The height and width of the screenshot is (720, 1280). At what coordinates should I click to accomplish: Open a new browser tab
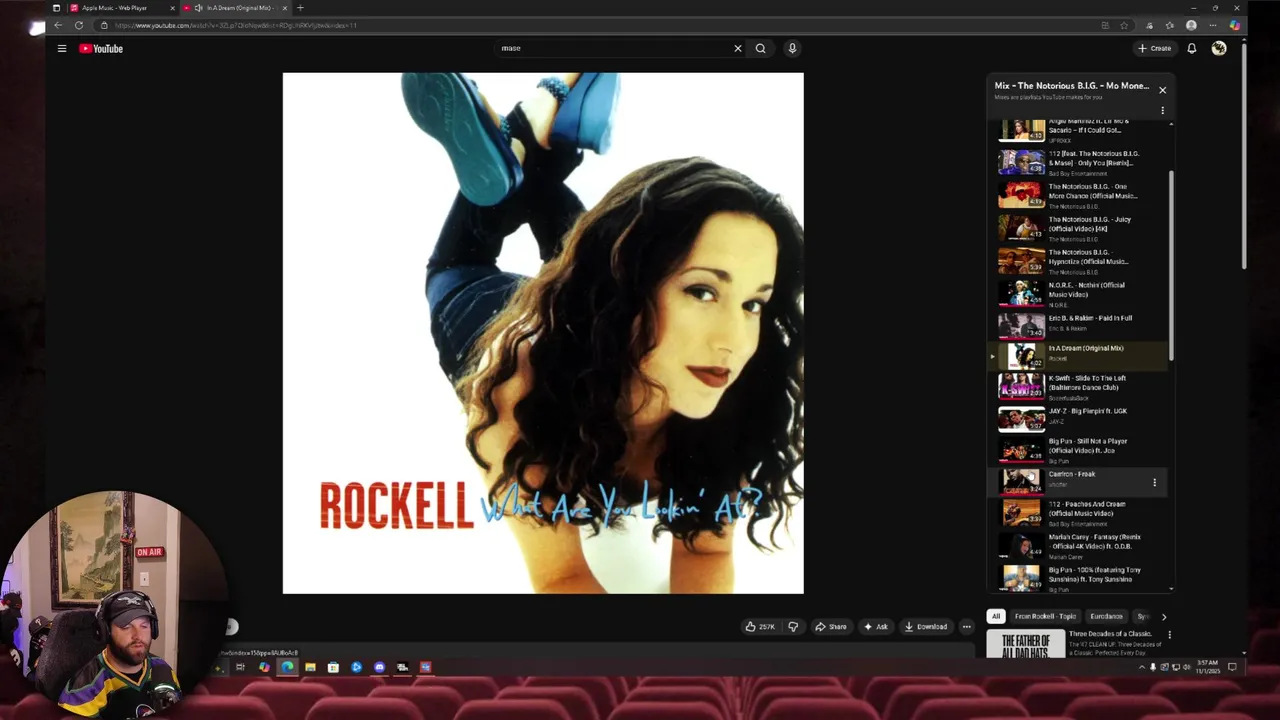300,8
